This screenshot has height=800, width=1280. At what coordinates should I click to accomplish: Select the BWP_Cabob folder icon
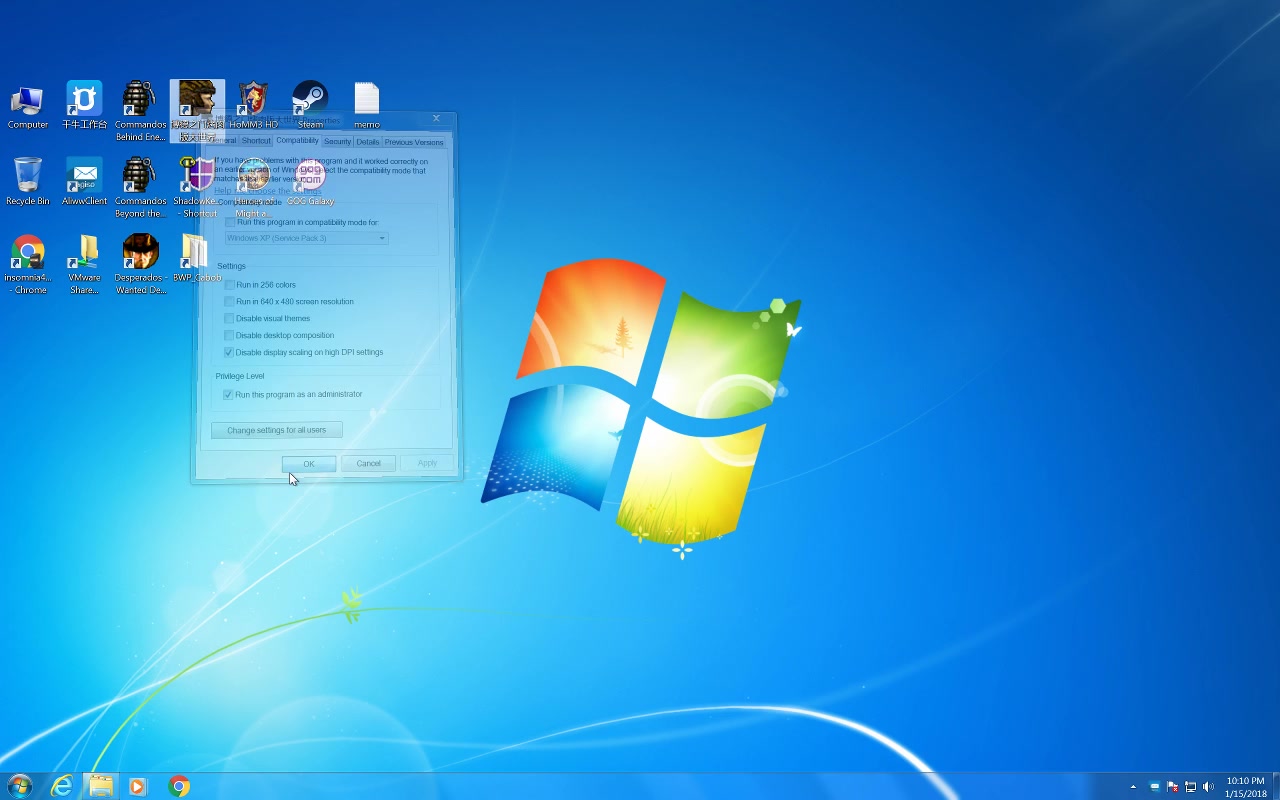pos(196,258)
